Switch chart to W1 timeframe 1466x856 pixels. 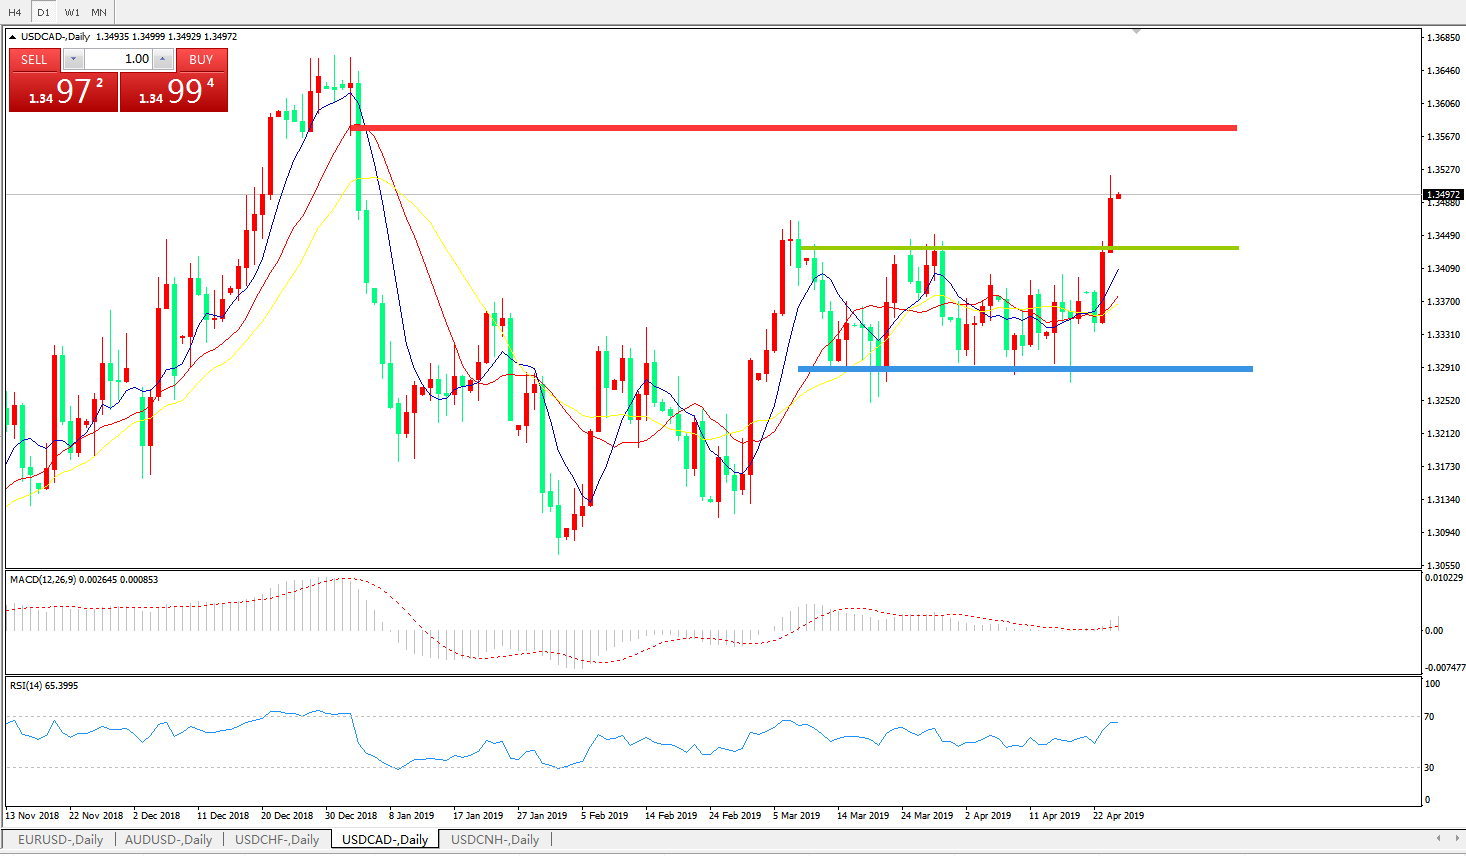[x=72, y=12]
